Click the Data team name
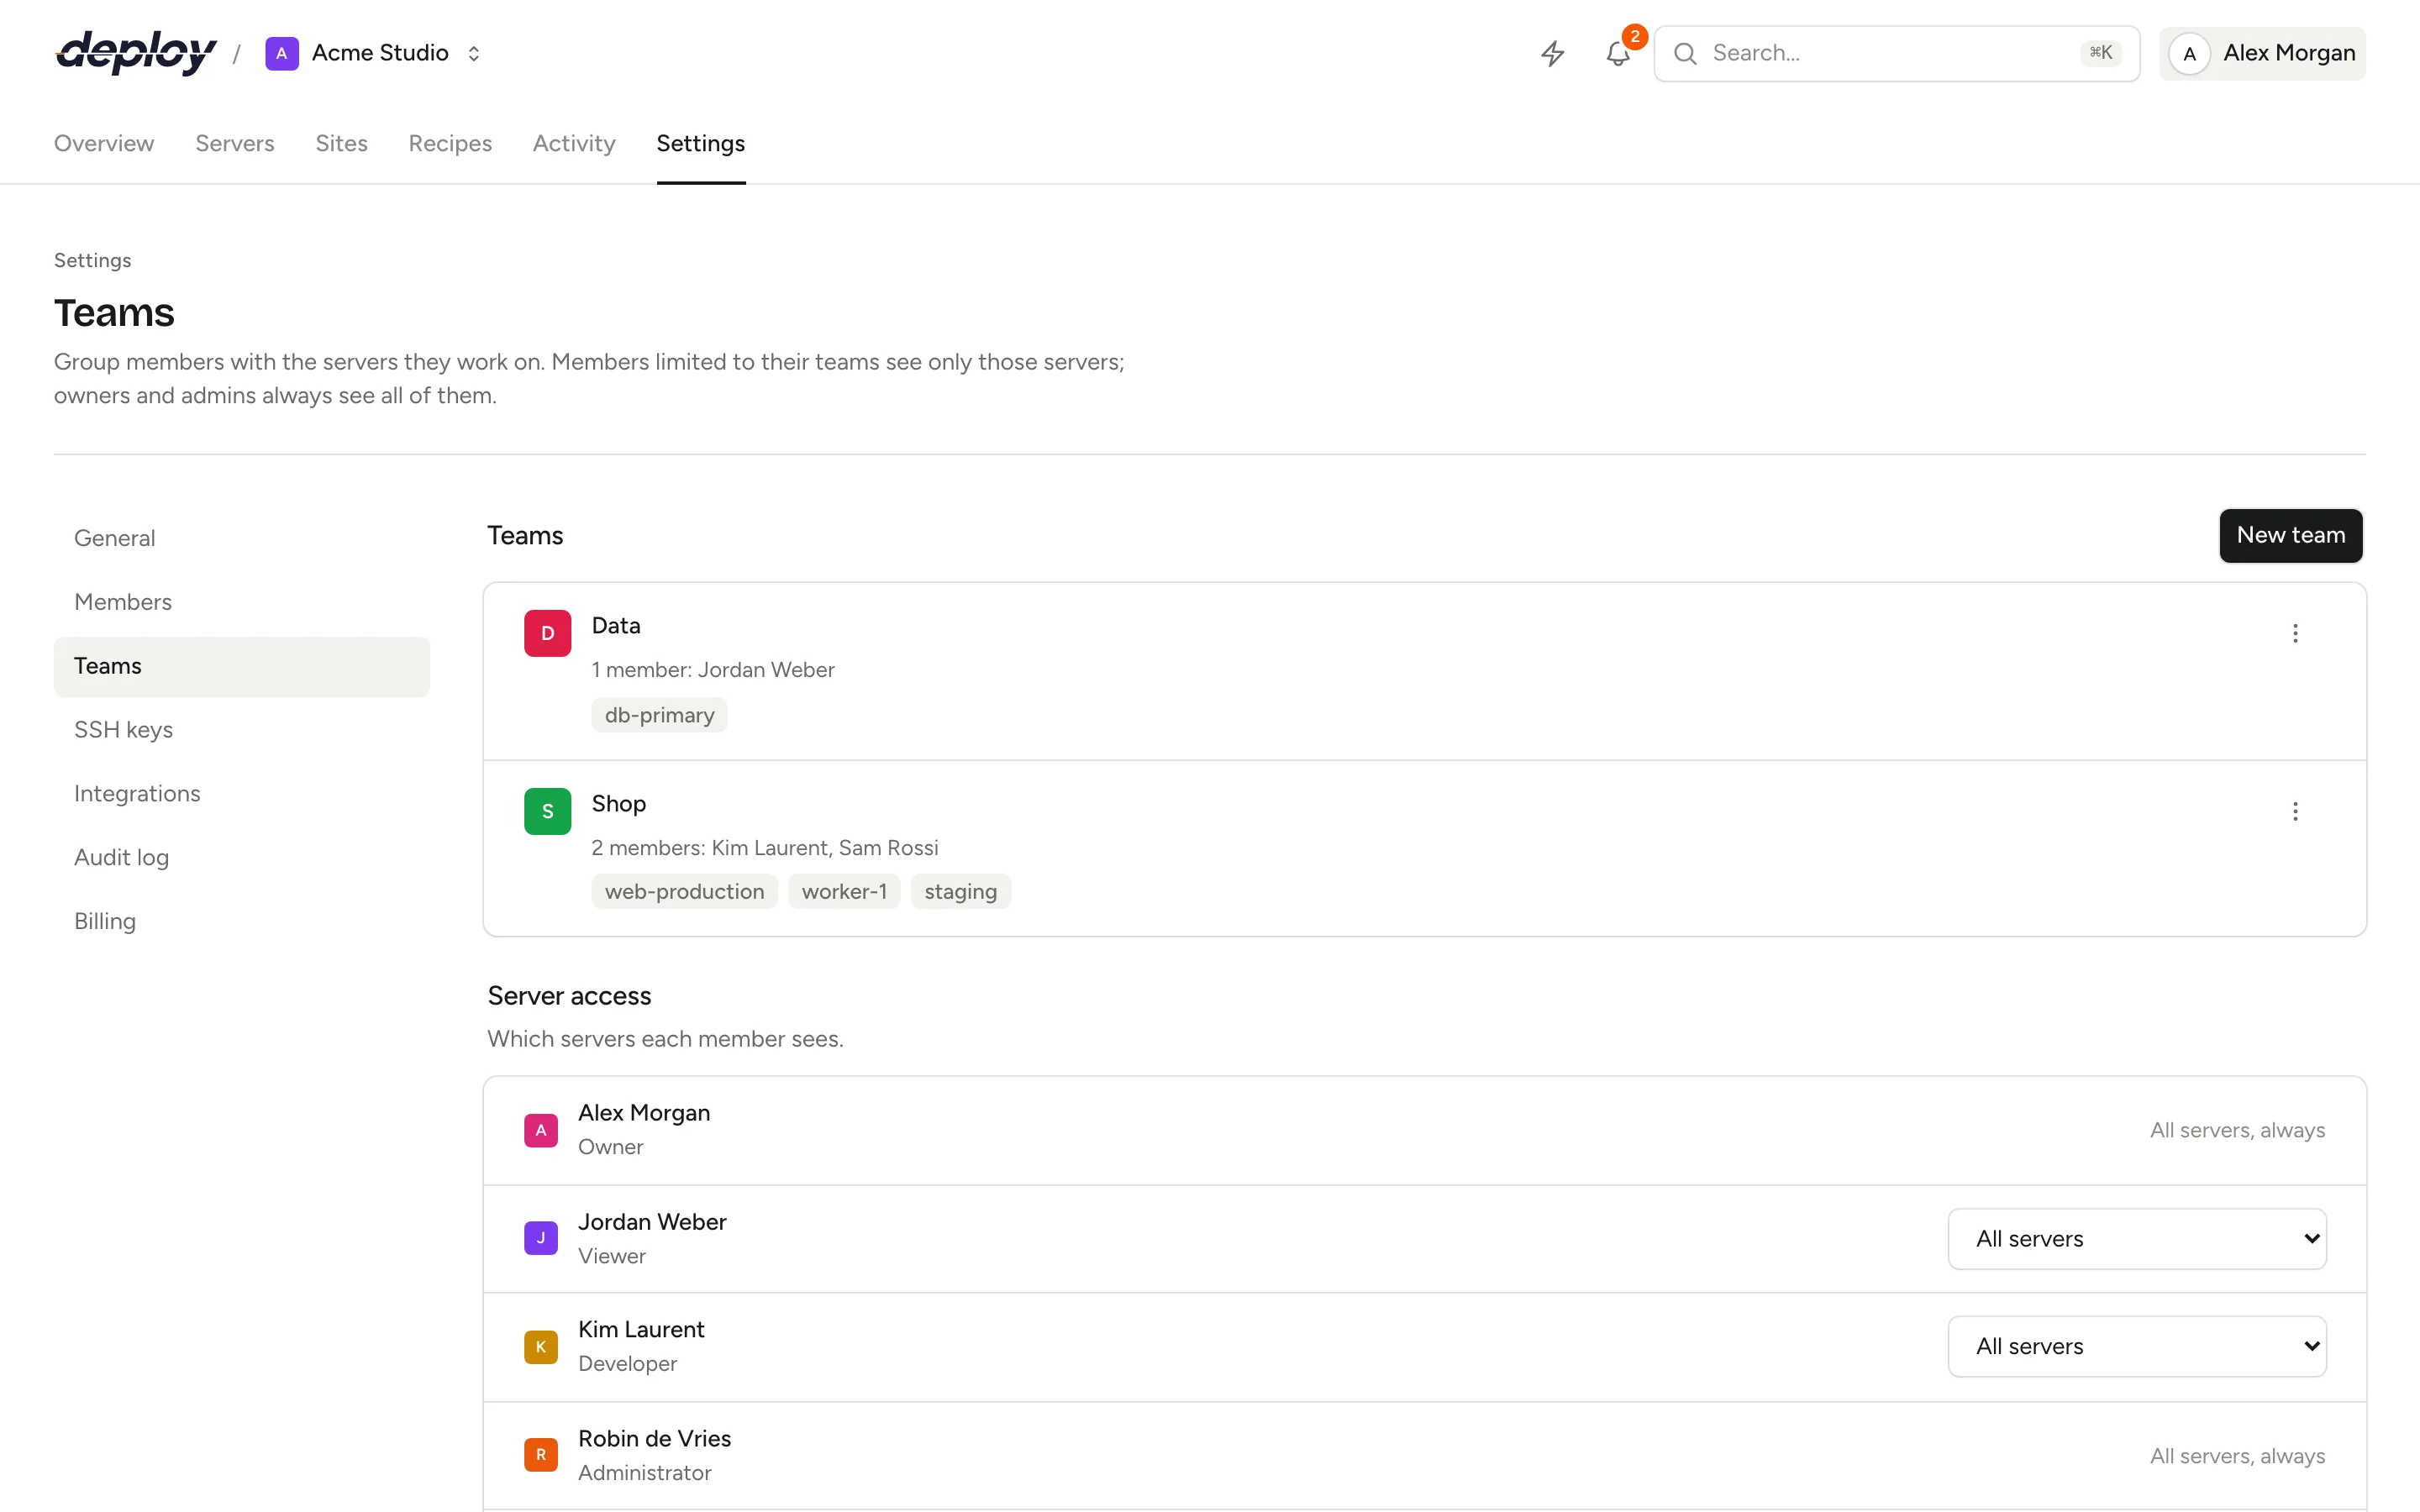 tap(616, 625)
